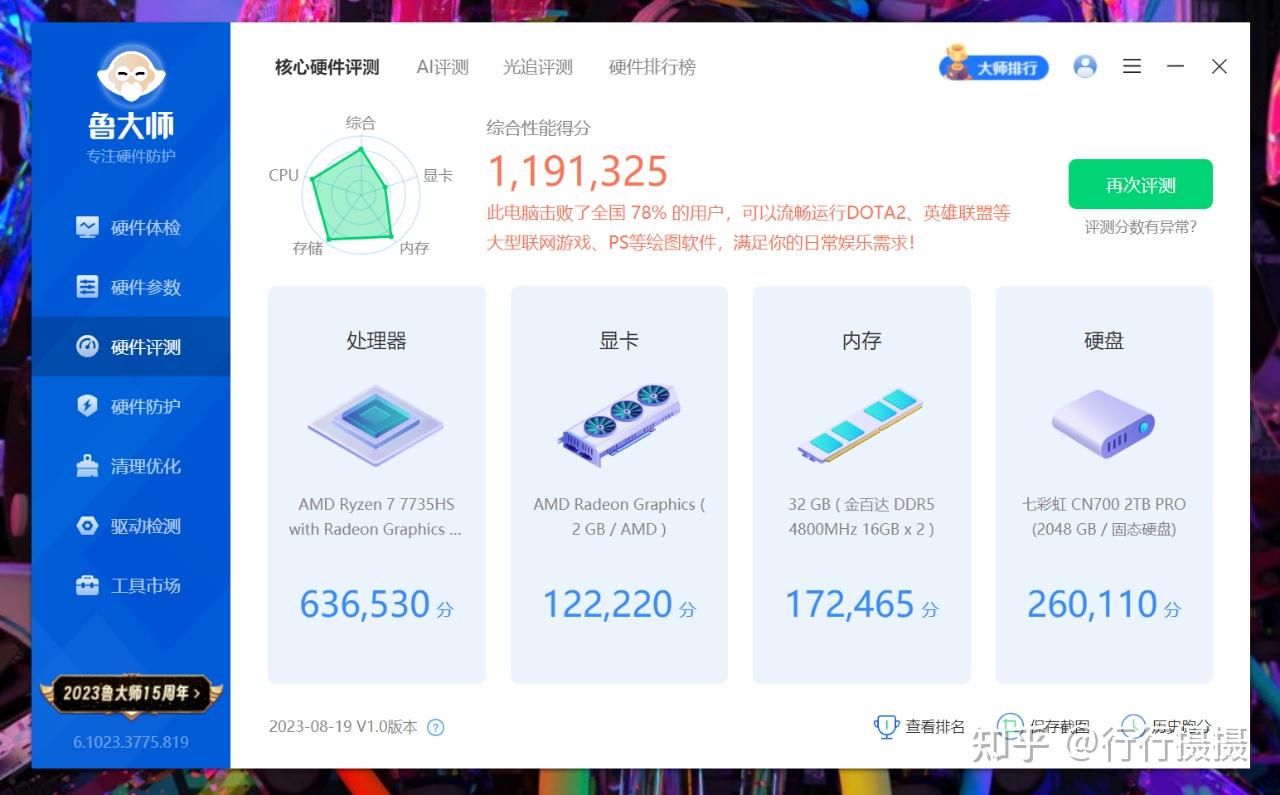Open the hamburger menu

pyautogui.click(x=1132, y=66)
